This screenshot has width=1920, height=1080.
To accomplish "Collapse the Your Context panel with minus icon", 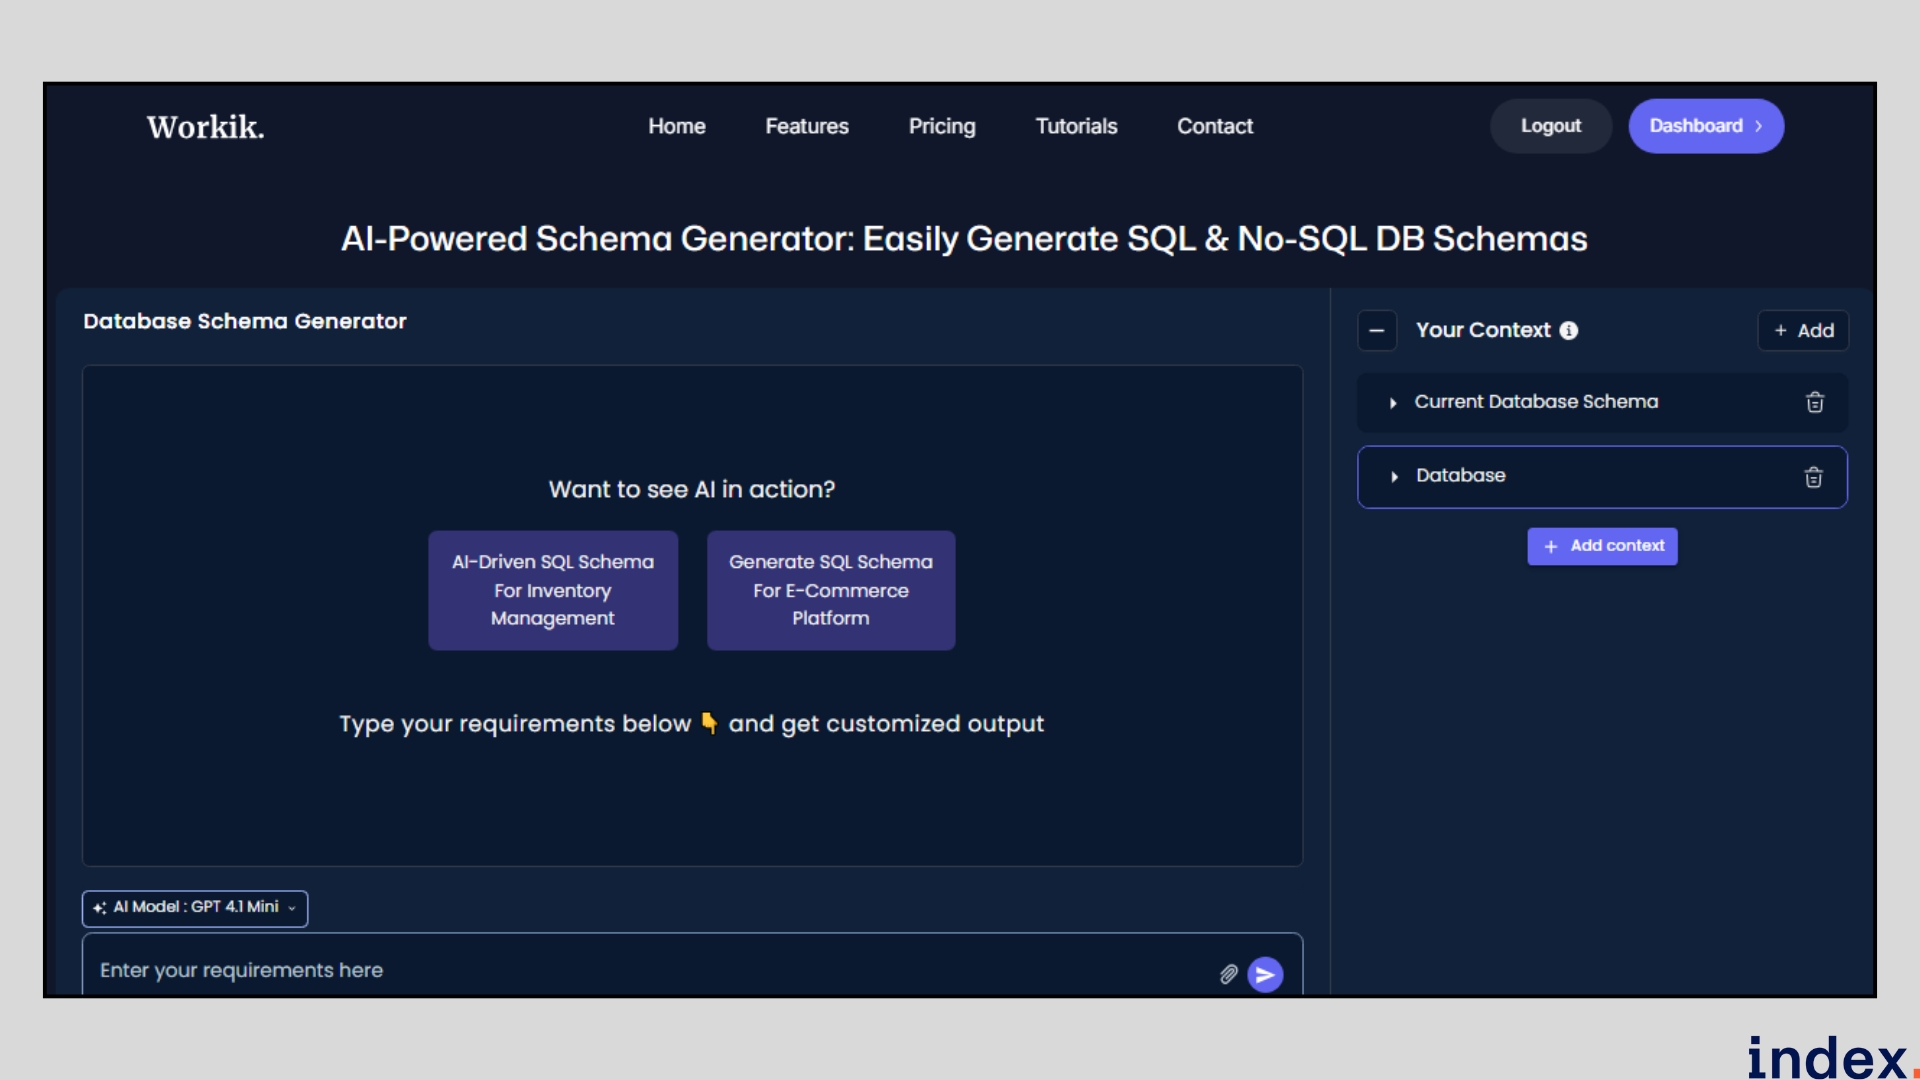I will point(1377,331).
